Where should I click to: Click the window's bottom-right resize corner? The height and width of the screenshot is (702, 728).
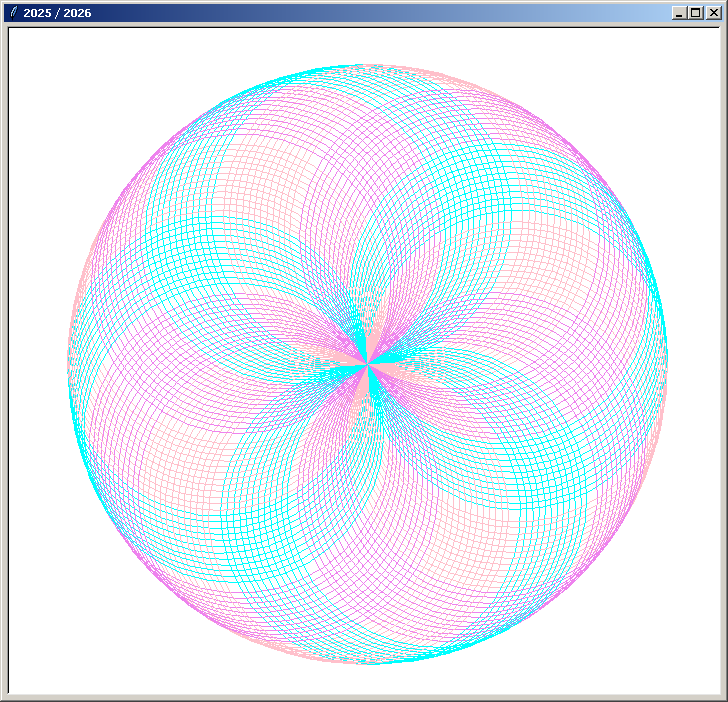725,699
